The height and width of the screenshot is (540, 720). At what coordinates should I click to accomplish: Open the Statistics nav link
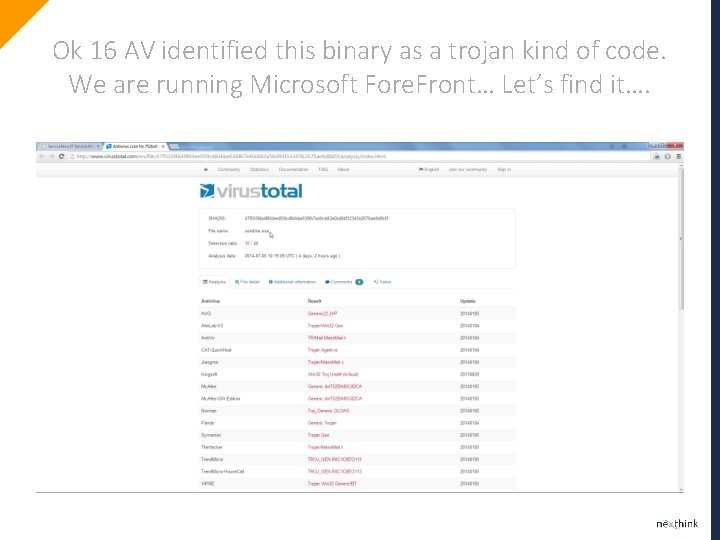click(259, 169)
